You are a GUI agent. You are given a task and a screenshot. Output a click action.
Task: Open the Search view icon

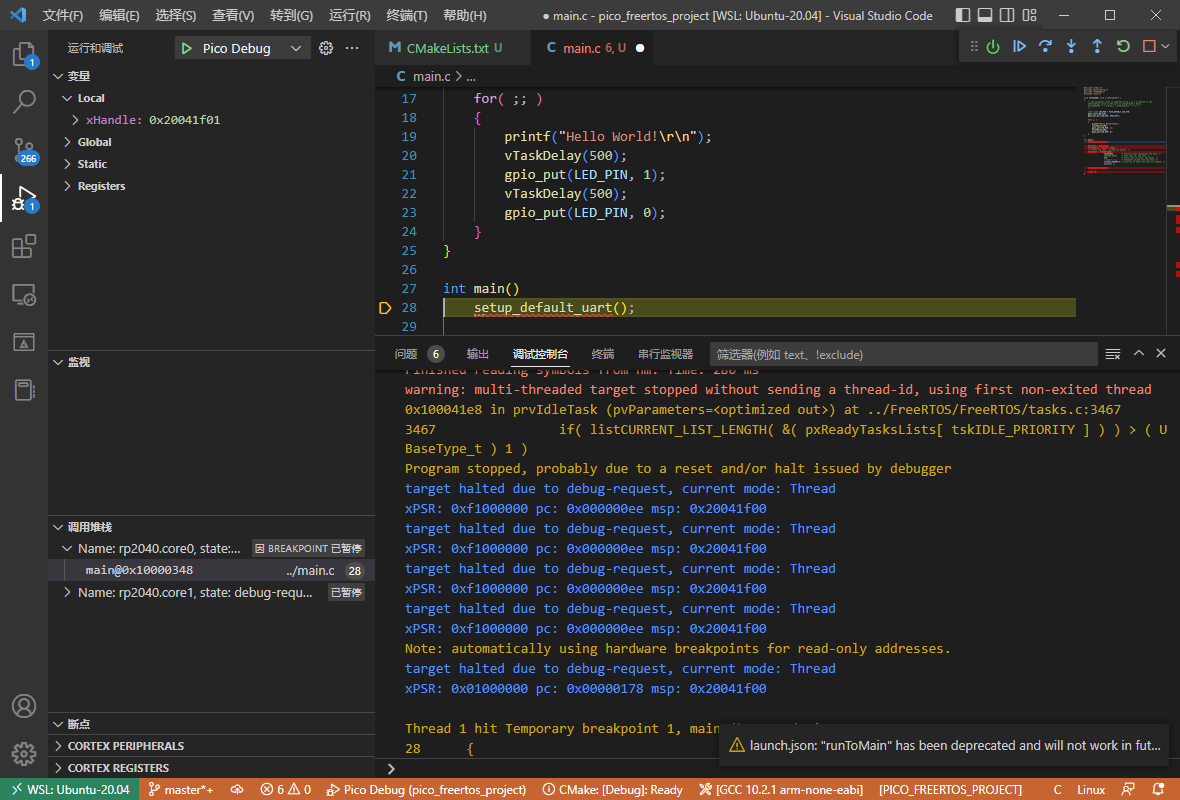click(x=24, y=101)
